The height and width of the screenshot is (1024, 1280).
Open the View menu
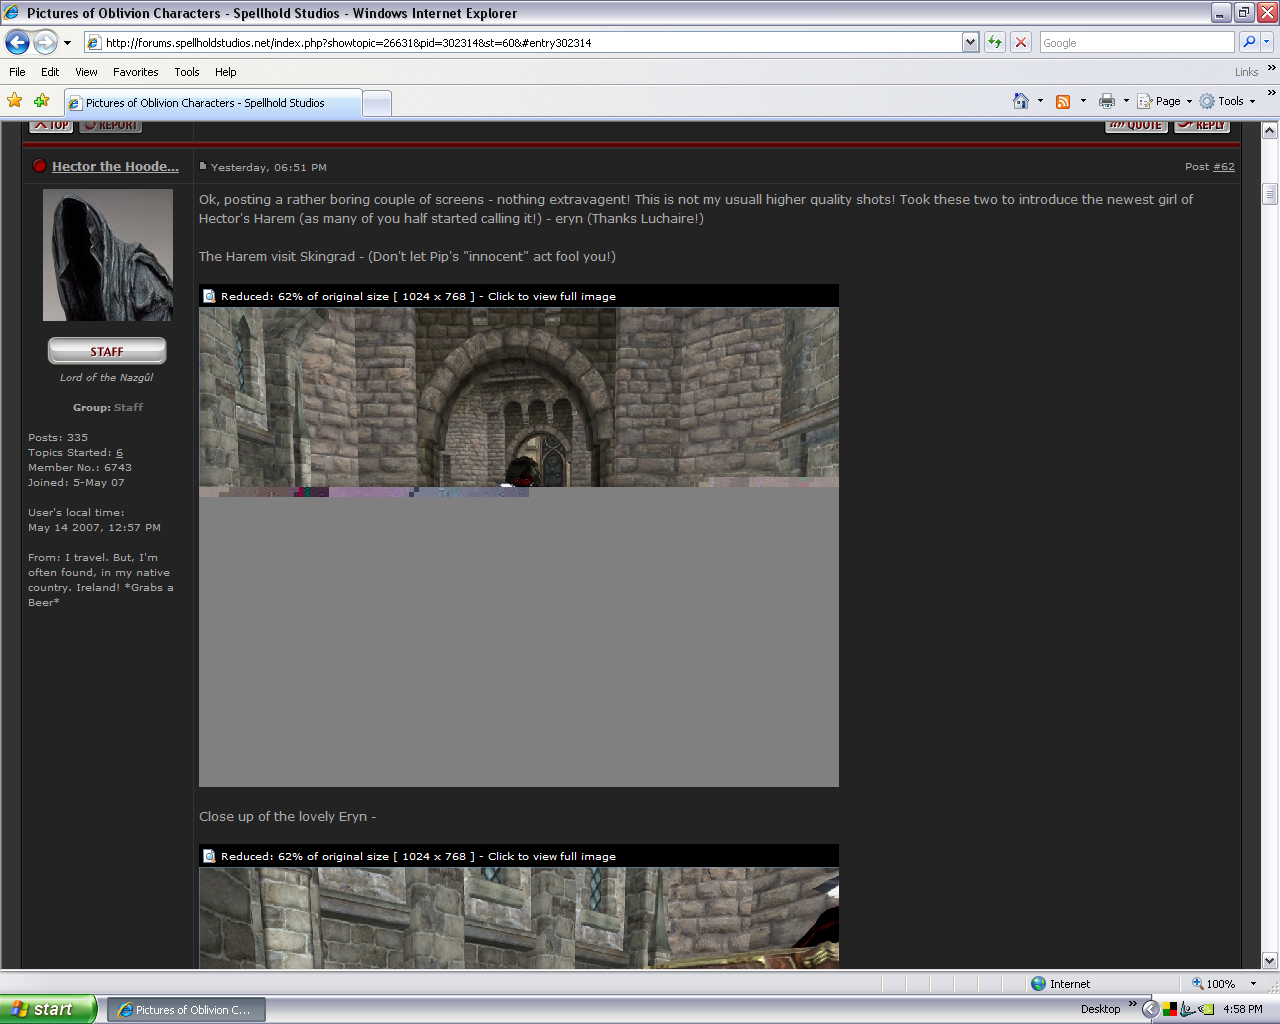86,72
